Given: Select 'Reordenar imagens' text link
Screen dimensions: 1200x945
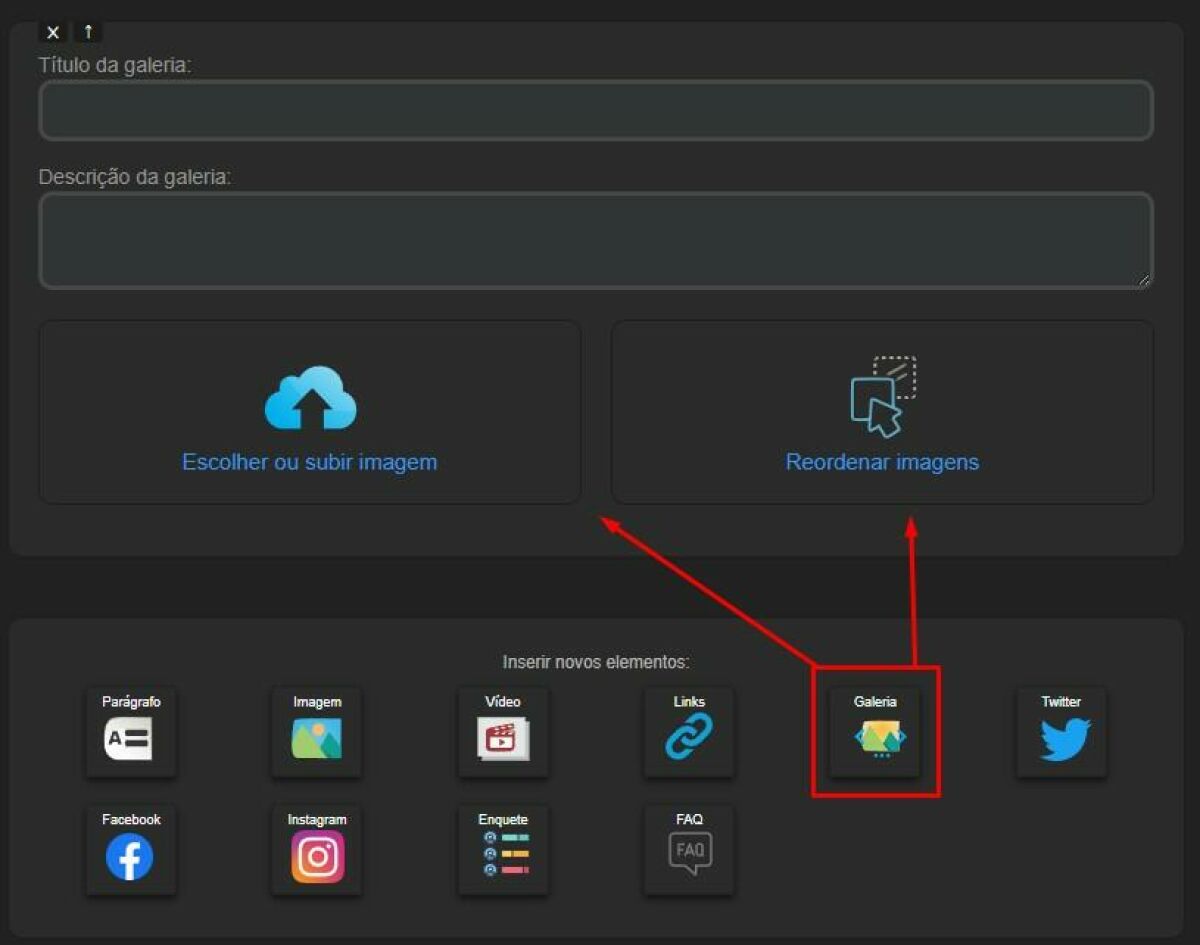Looking at the screenshot, I should pos(882,462).
